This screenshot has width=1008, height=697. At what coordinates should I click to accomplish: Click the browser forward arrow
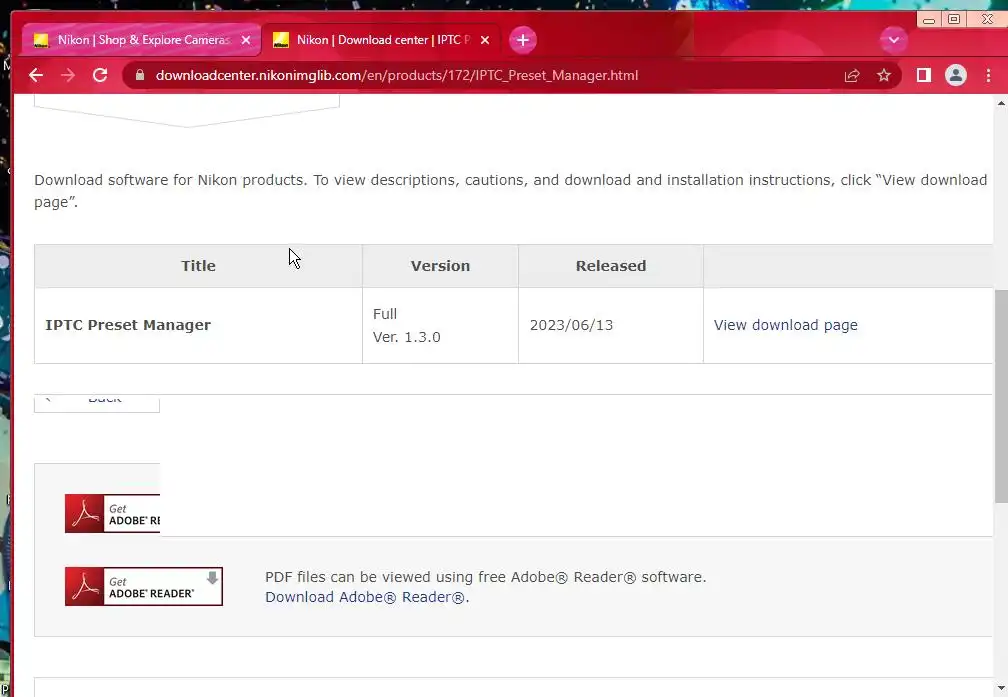click(68, 75)
